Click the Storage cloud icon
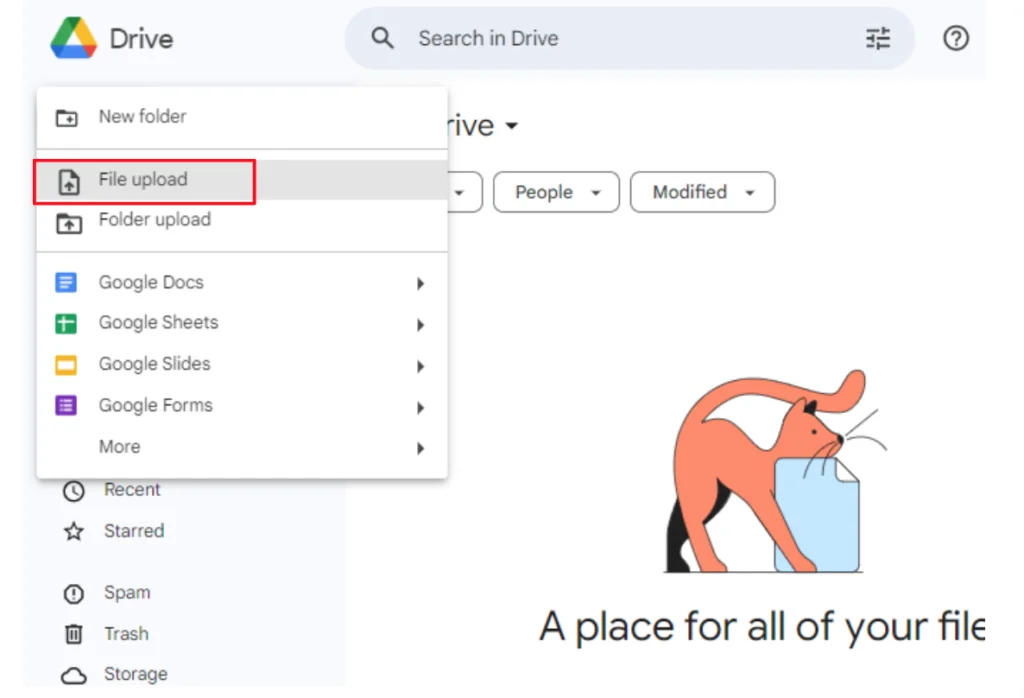Viewport: 1024px width, 698px height. pos(74,676)
